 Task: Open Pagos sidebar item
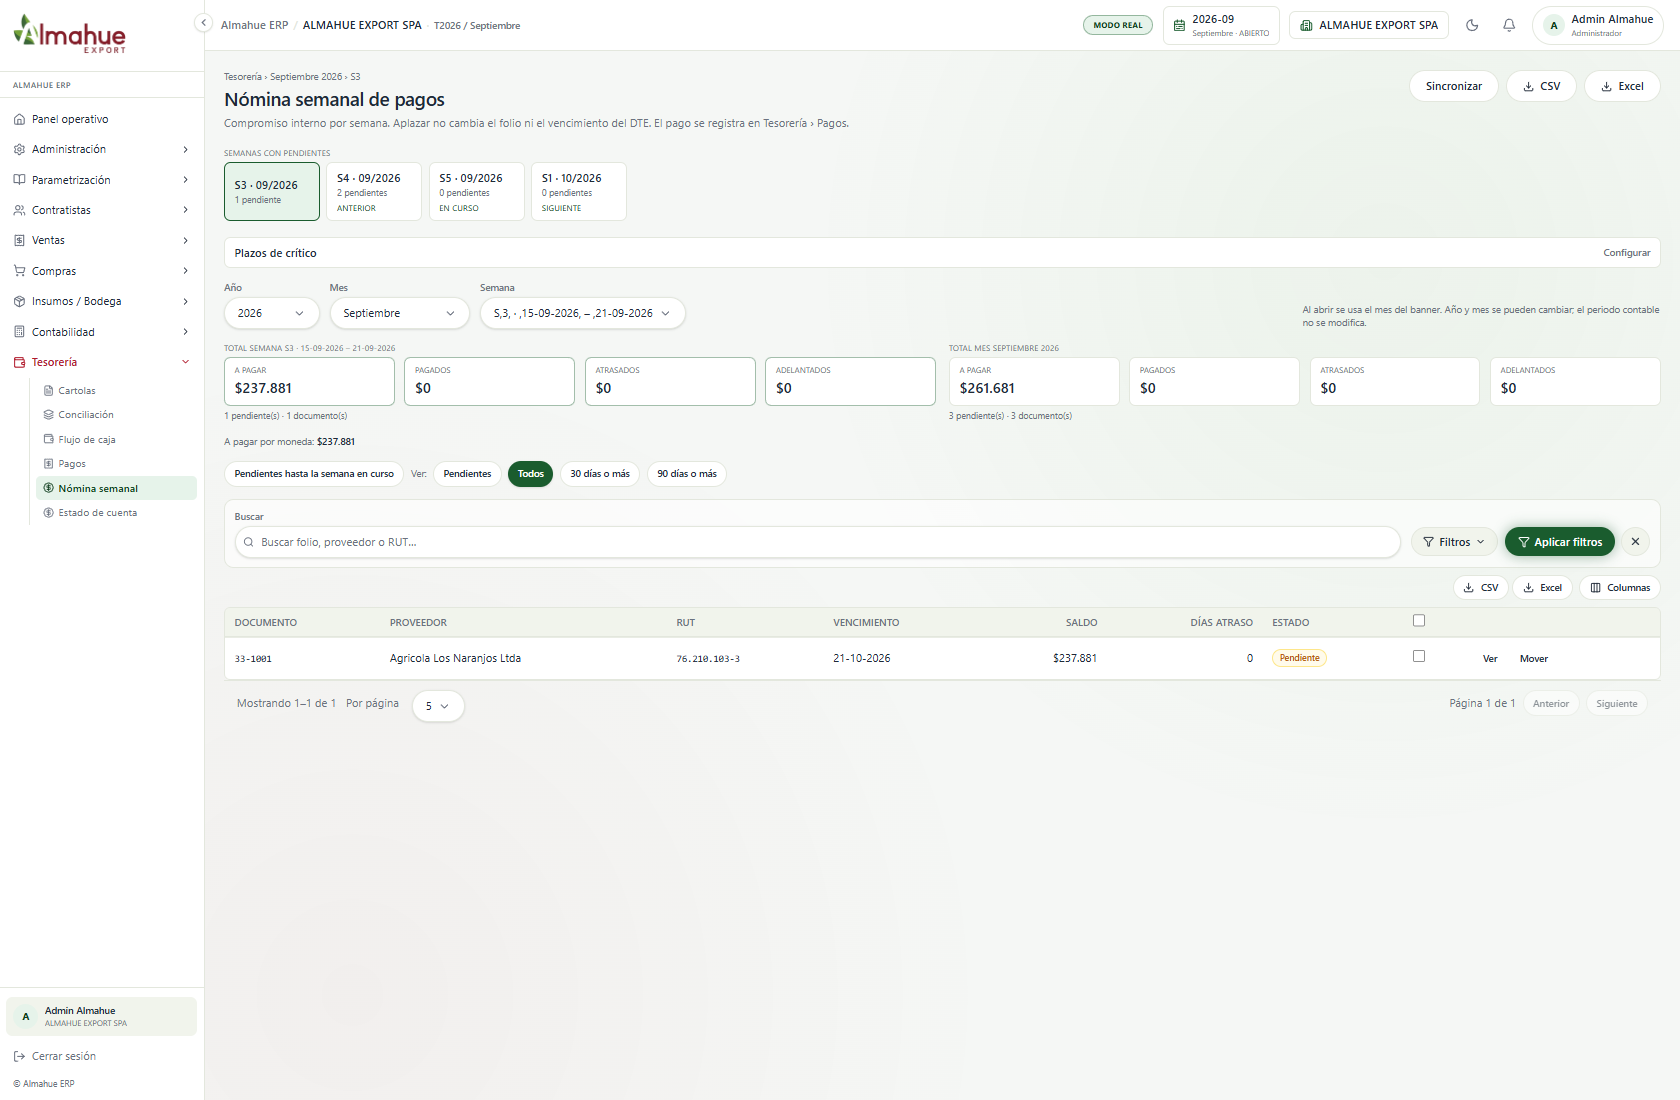pyautogui.click(x=72, y=464)
